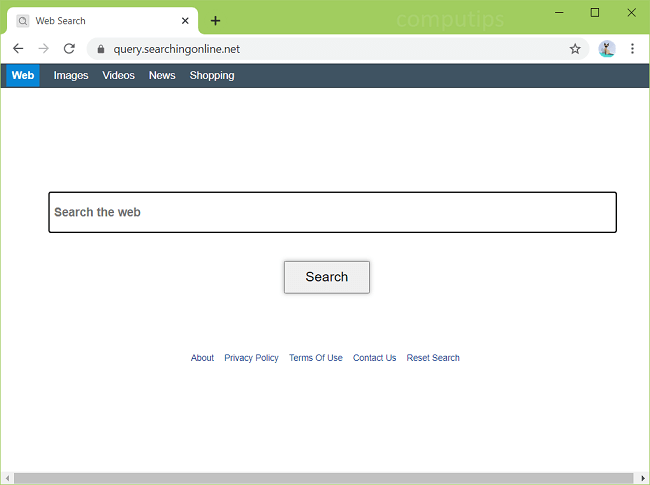Close the browser window
Viewport: 650px width, 485px height.
pyautogui.click(x=631, y=12)
